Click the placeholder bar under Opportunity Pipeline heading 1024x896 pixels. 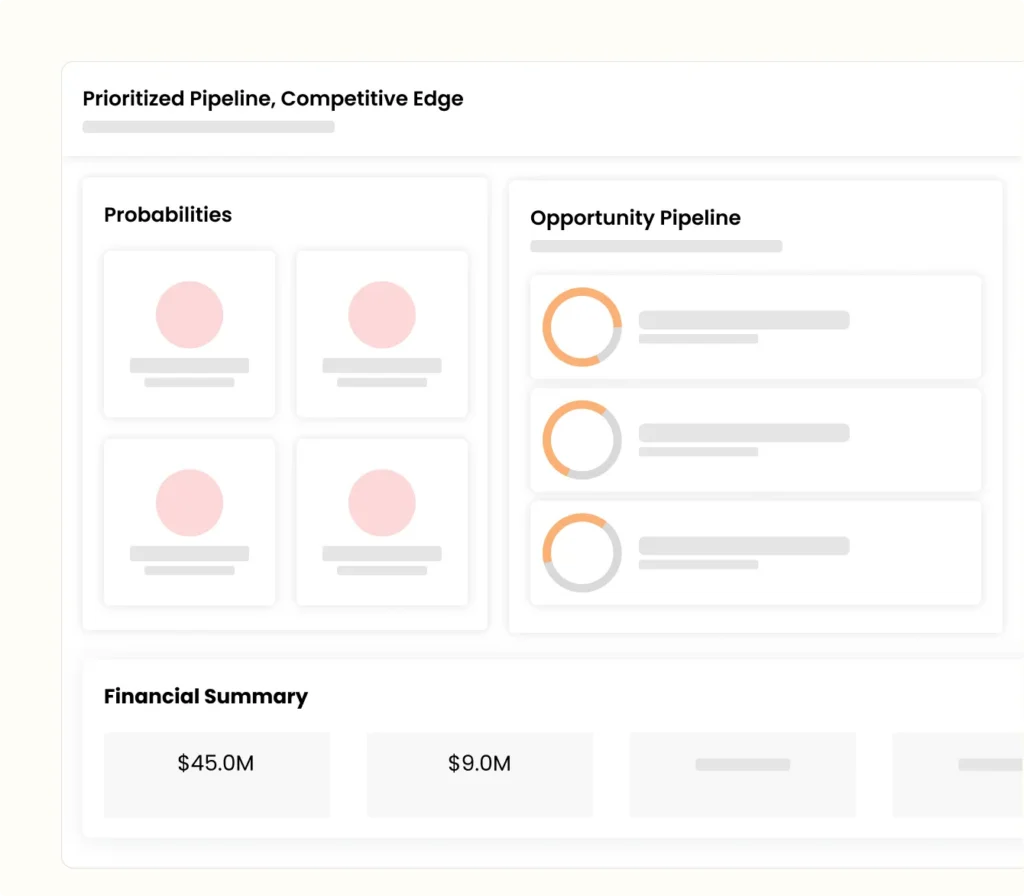point(656,246)
